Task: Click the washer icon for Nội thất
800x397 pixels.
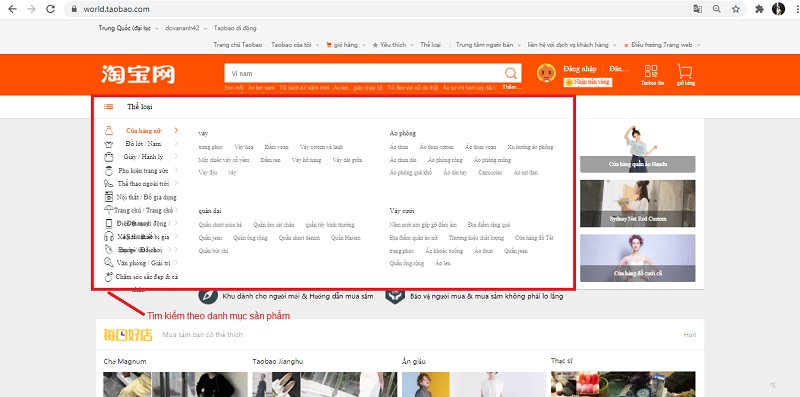Action: point(109,197)
